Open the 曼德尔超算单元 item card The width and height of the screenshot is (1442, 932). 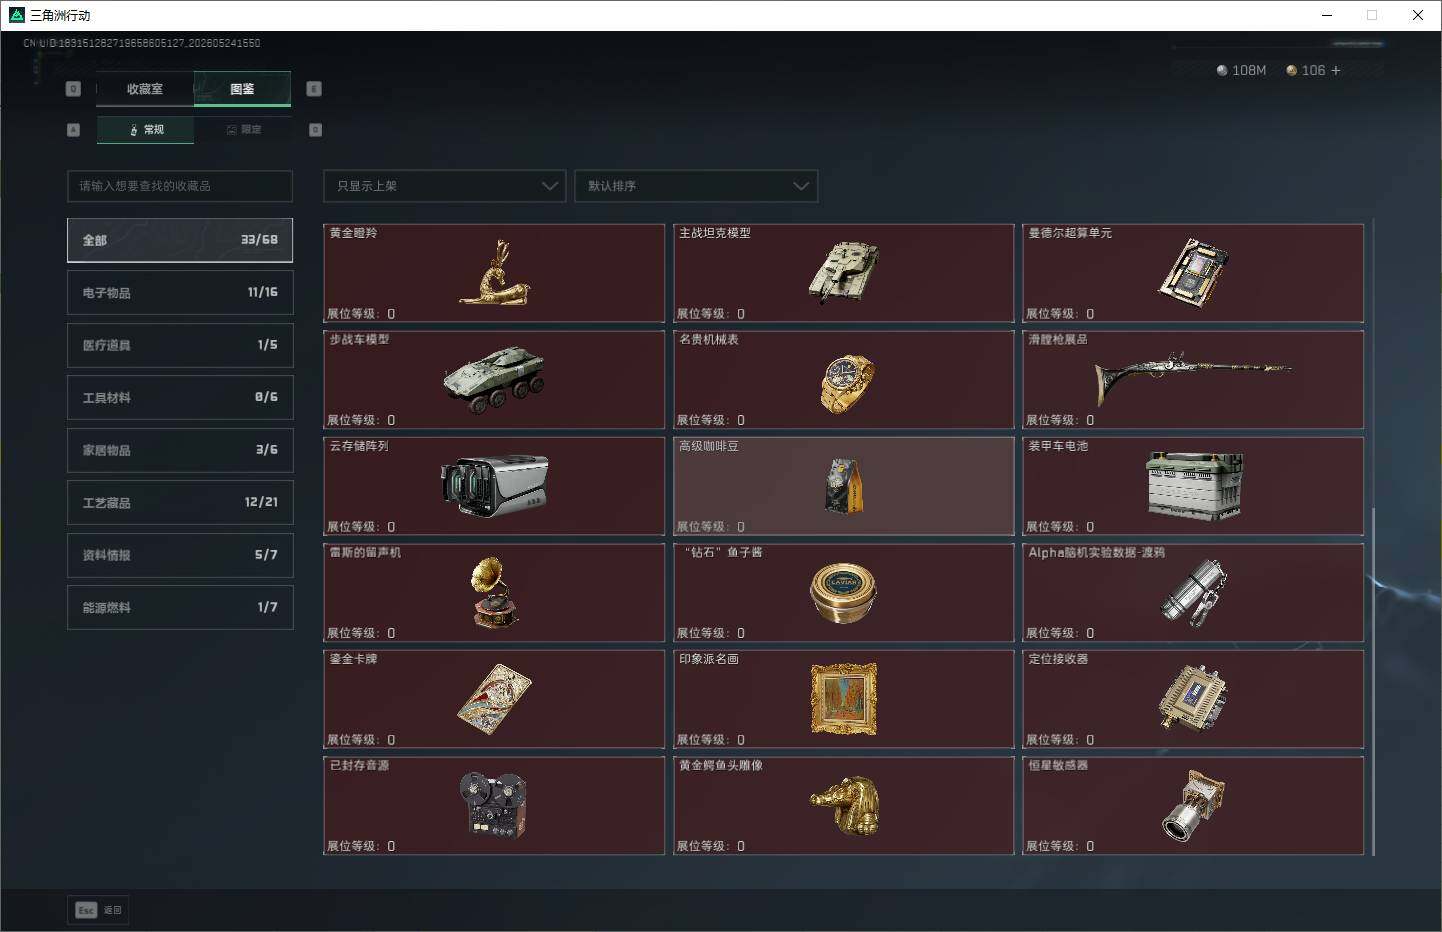pos(1193,273)
